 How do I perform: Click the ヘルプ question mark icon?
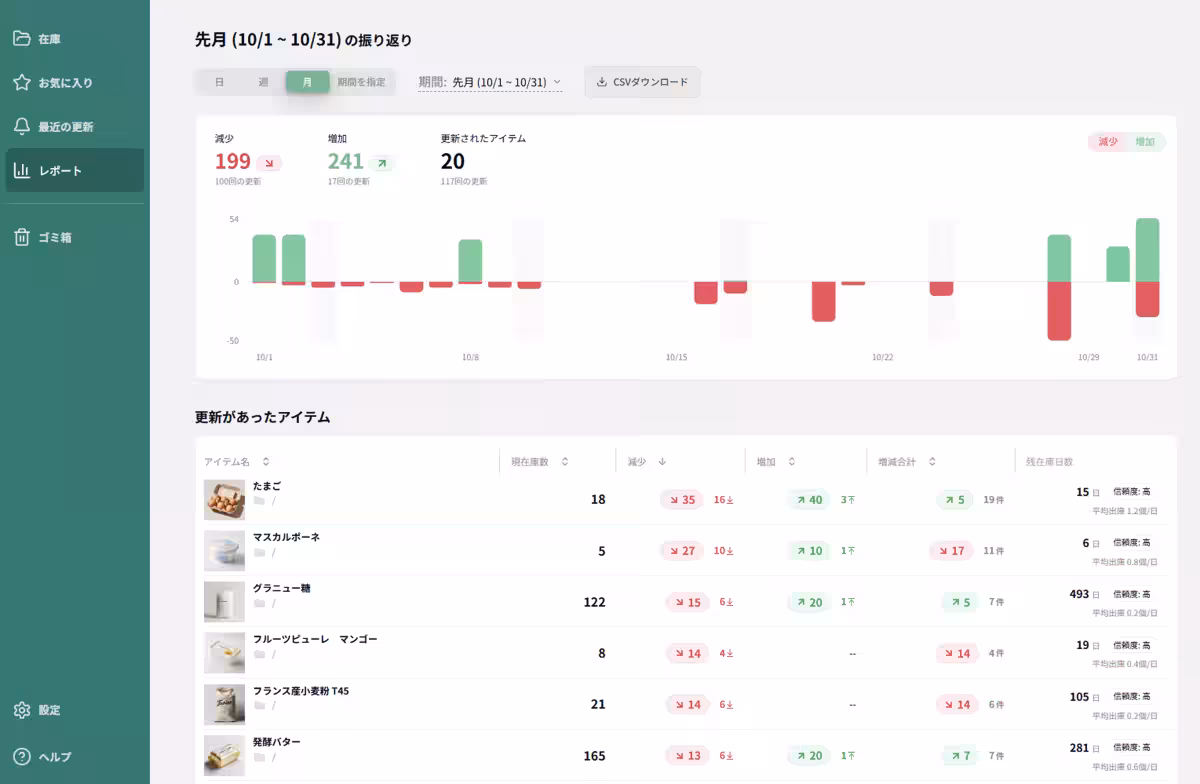[x=21, y=757]
